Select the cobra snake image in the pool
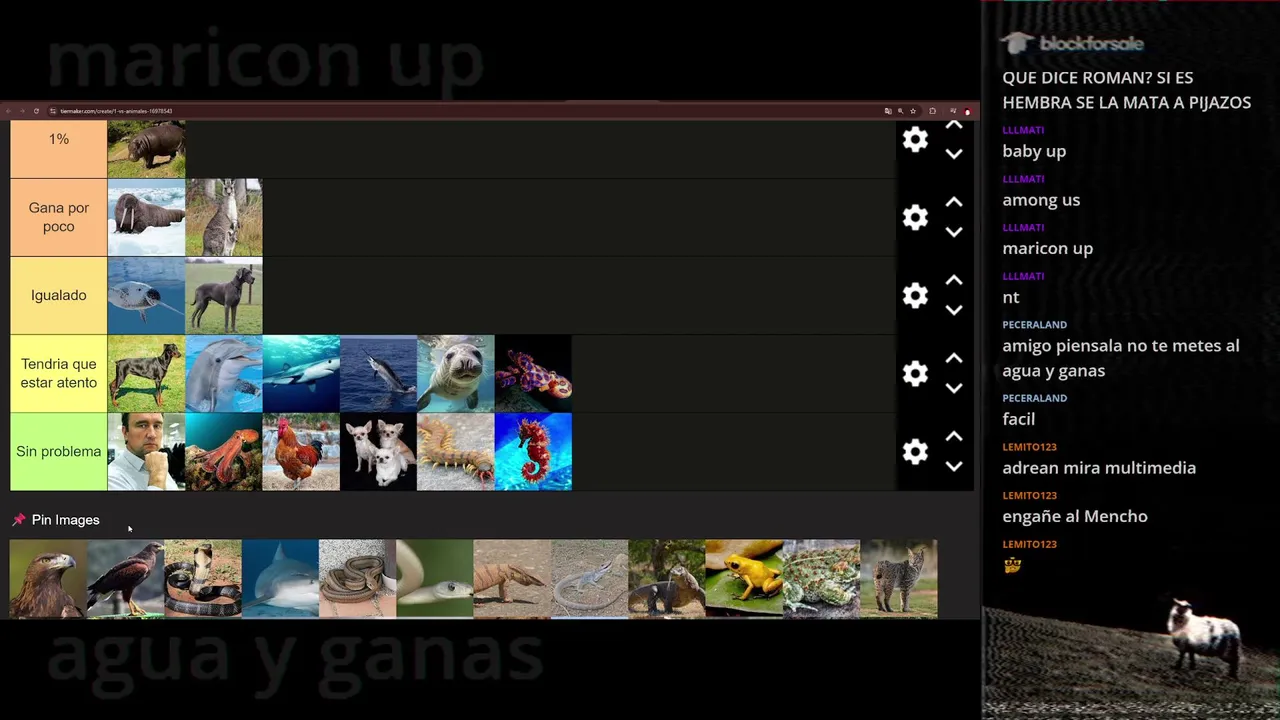The height and width of the screenshot is (720, 1280). 203,578
